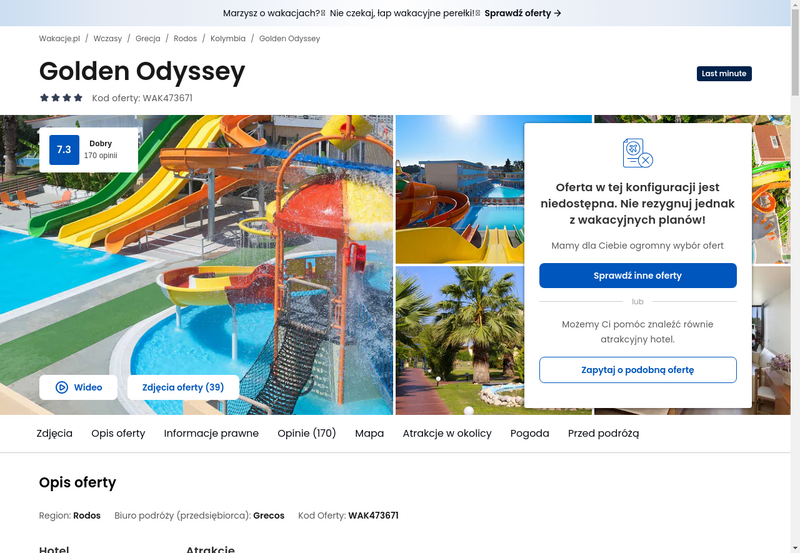The image size is (800, 553).
Task: View the Pogoda tab
Action: pyautogui.click(x=530, y=433)
